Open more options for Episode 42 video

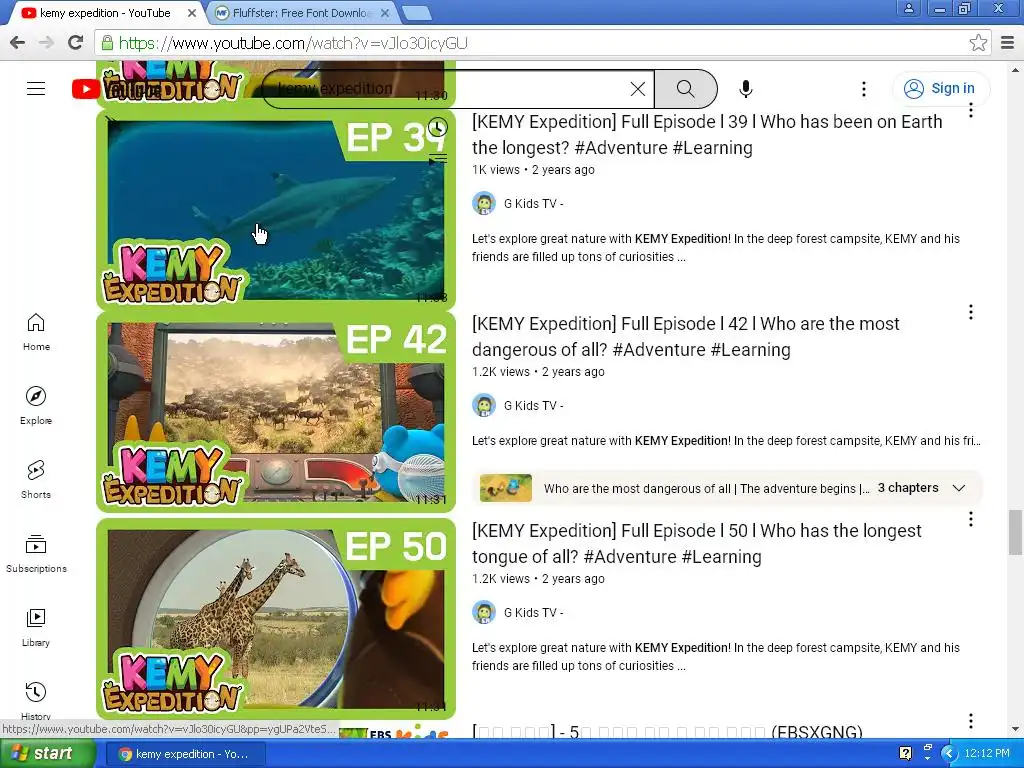tap(970, 312)
